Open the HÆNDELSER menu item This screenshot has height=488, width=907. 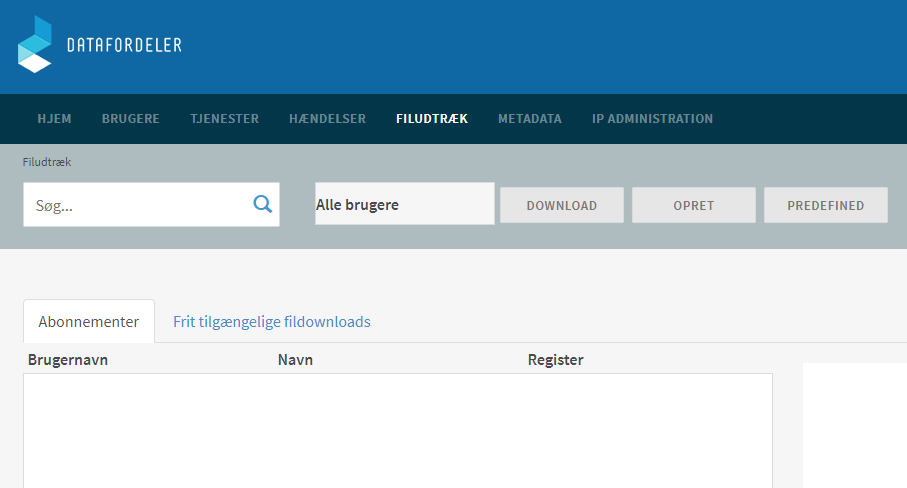point(327,119)
